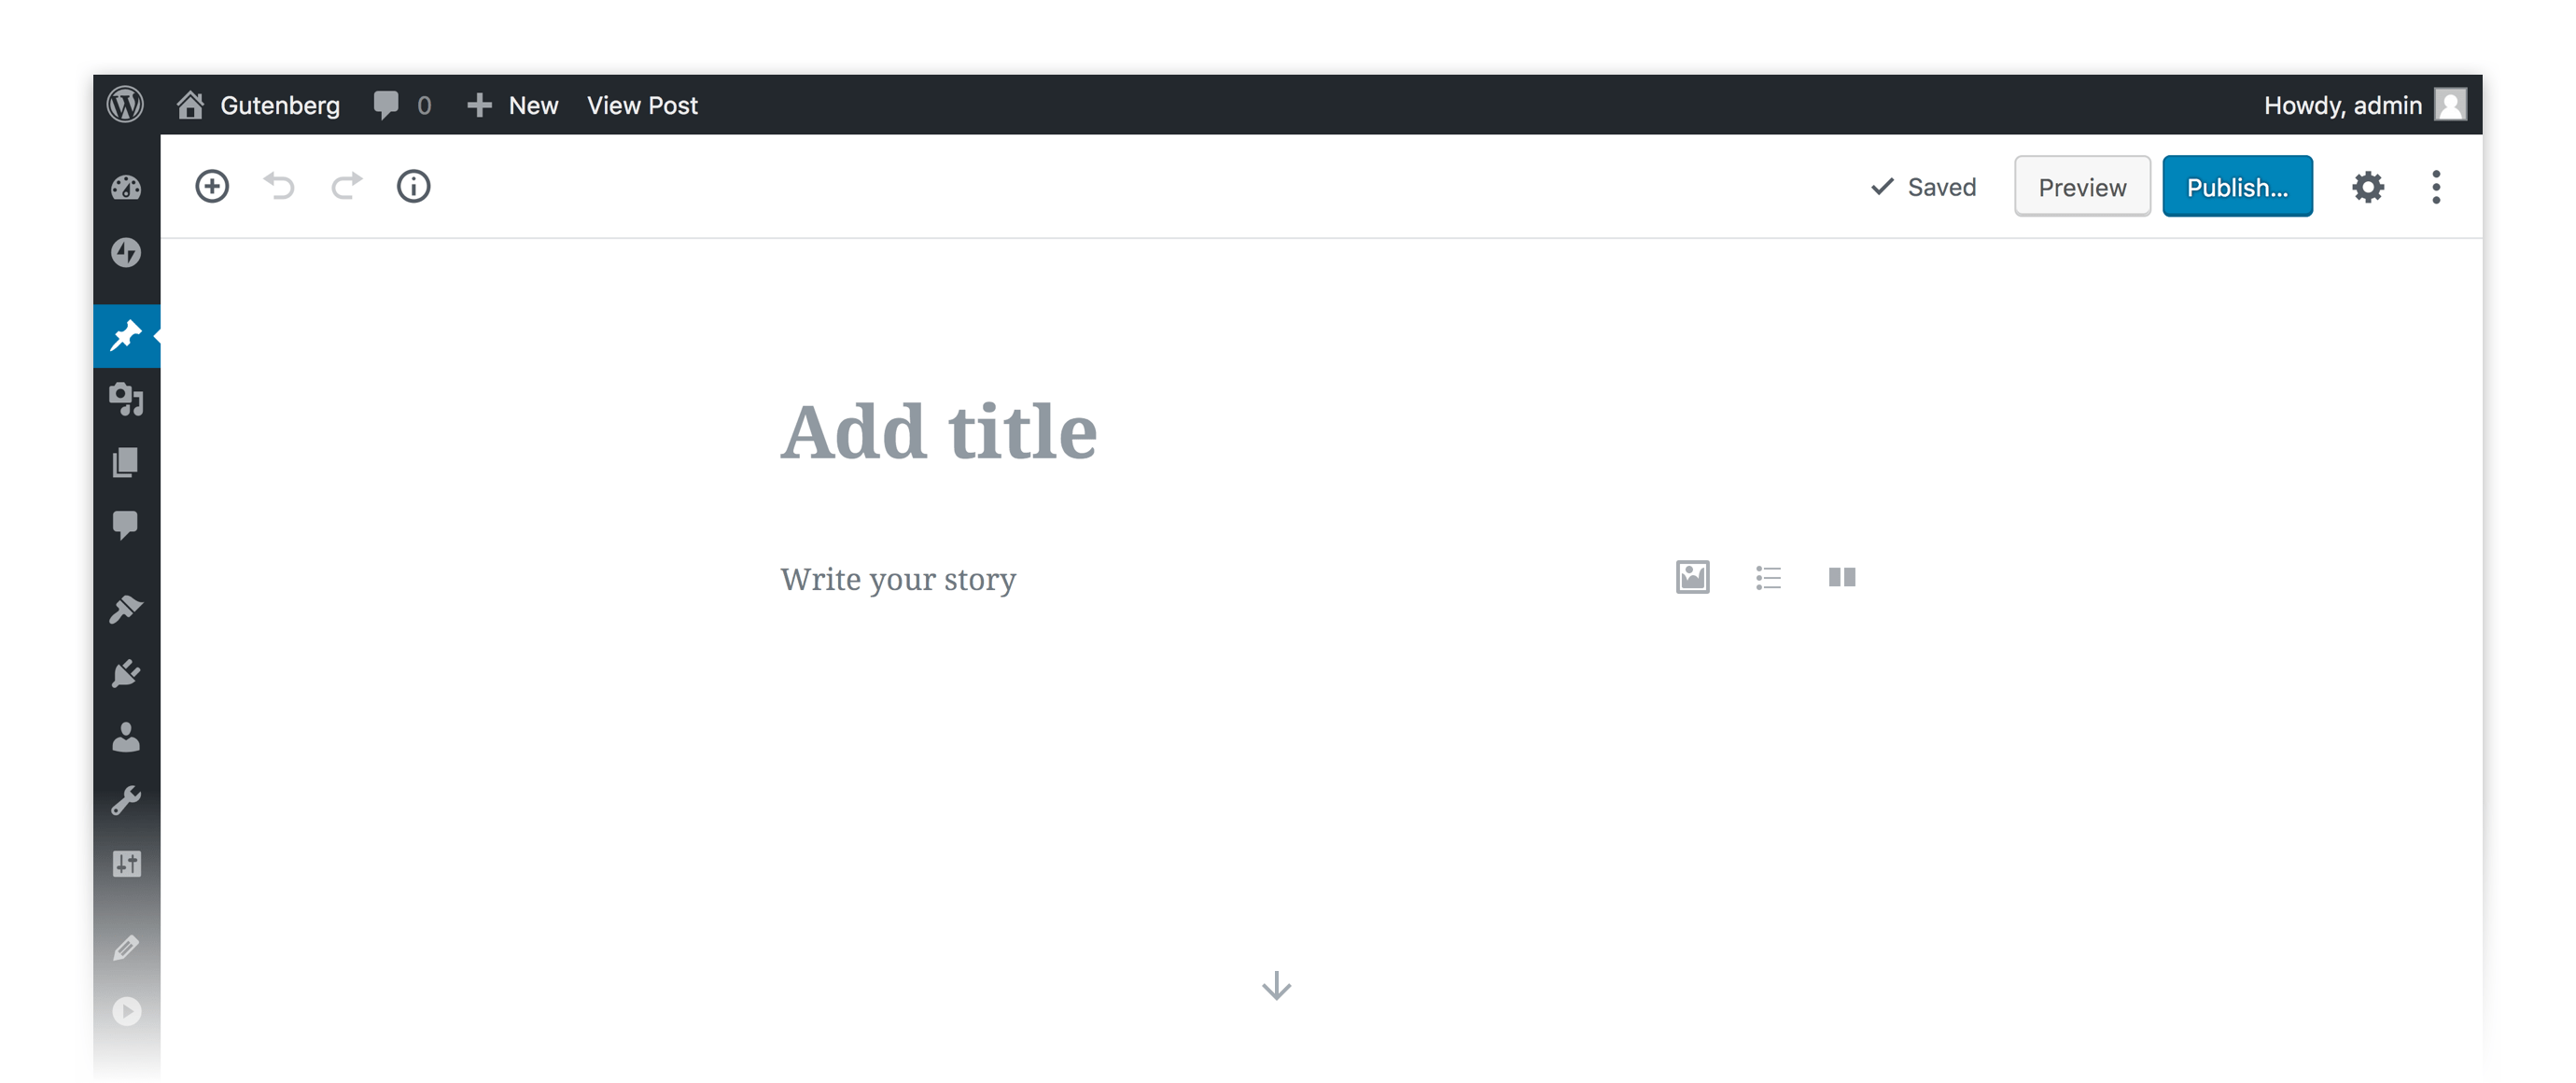Expand the block toolbar options
The width and height of the screenshot is (2576, 1083).
tap(2436, 186)
